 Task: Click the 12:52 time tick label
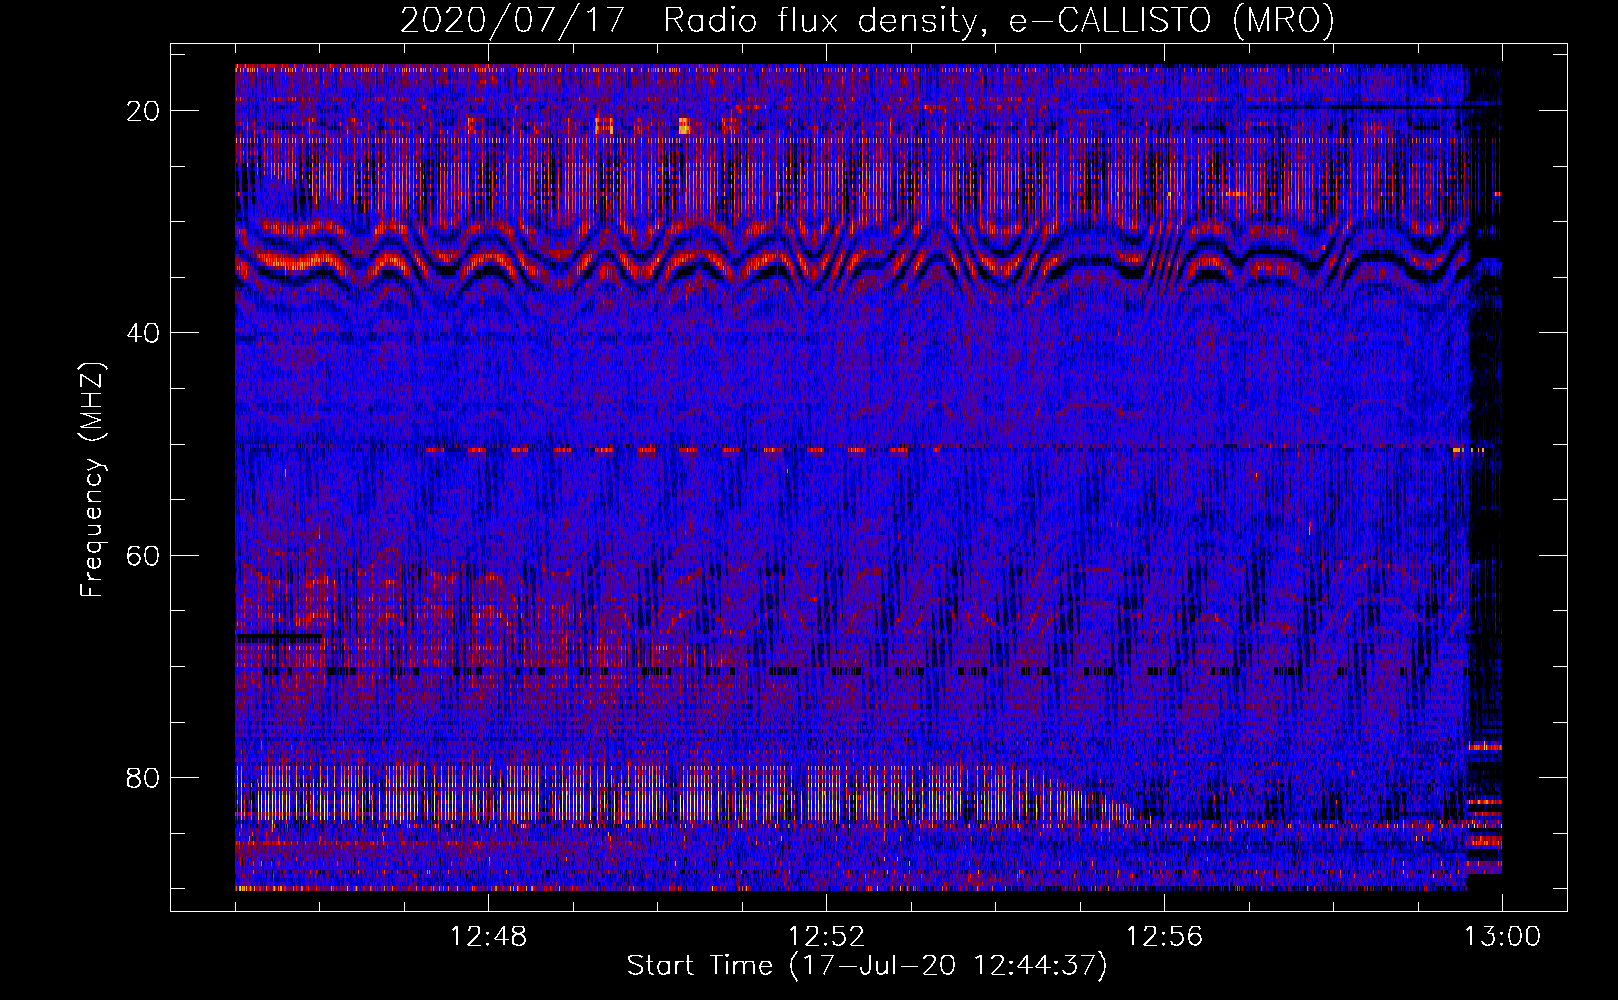coord(826,937)
